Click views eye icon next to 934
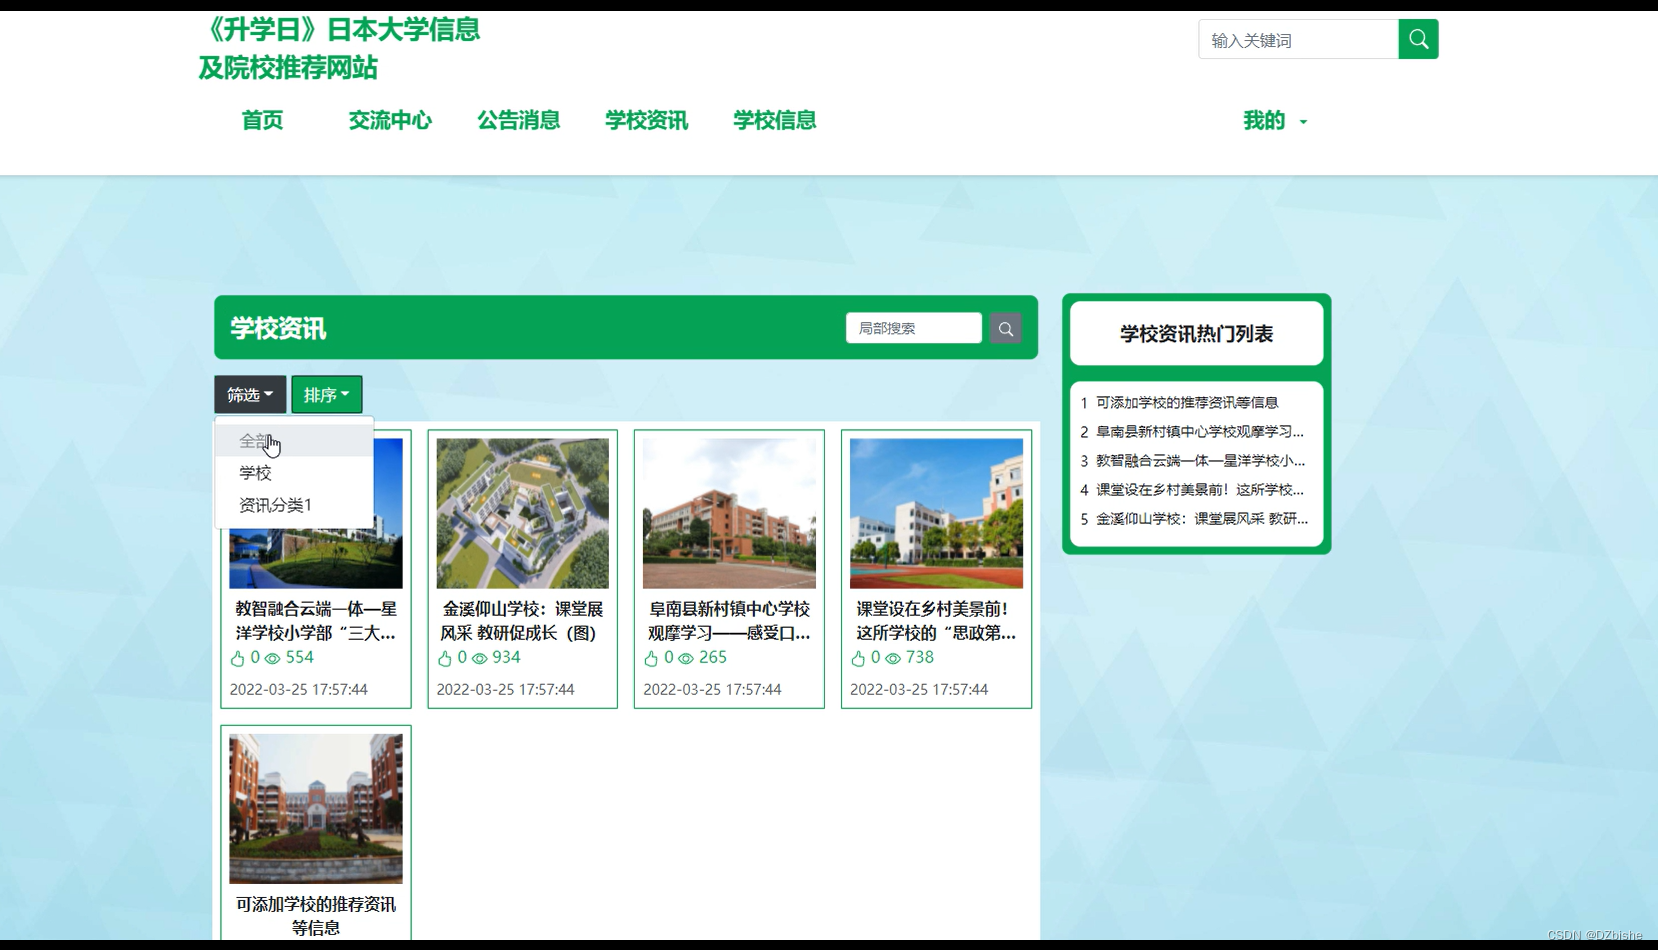 (x=479, y=658)
